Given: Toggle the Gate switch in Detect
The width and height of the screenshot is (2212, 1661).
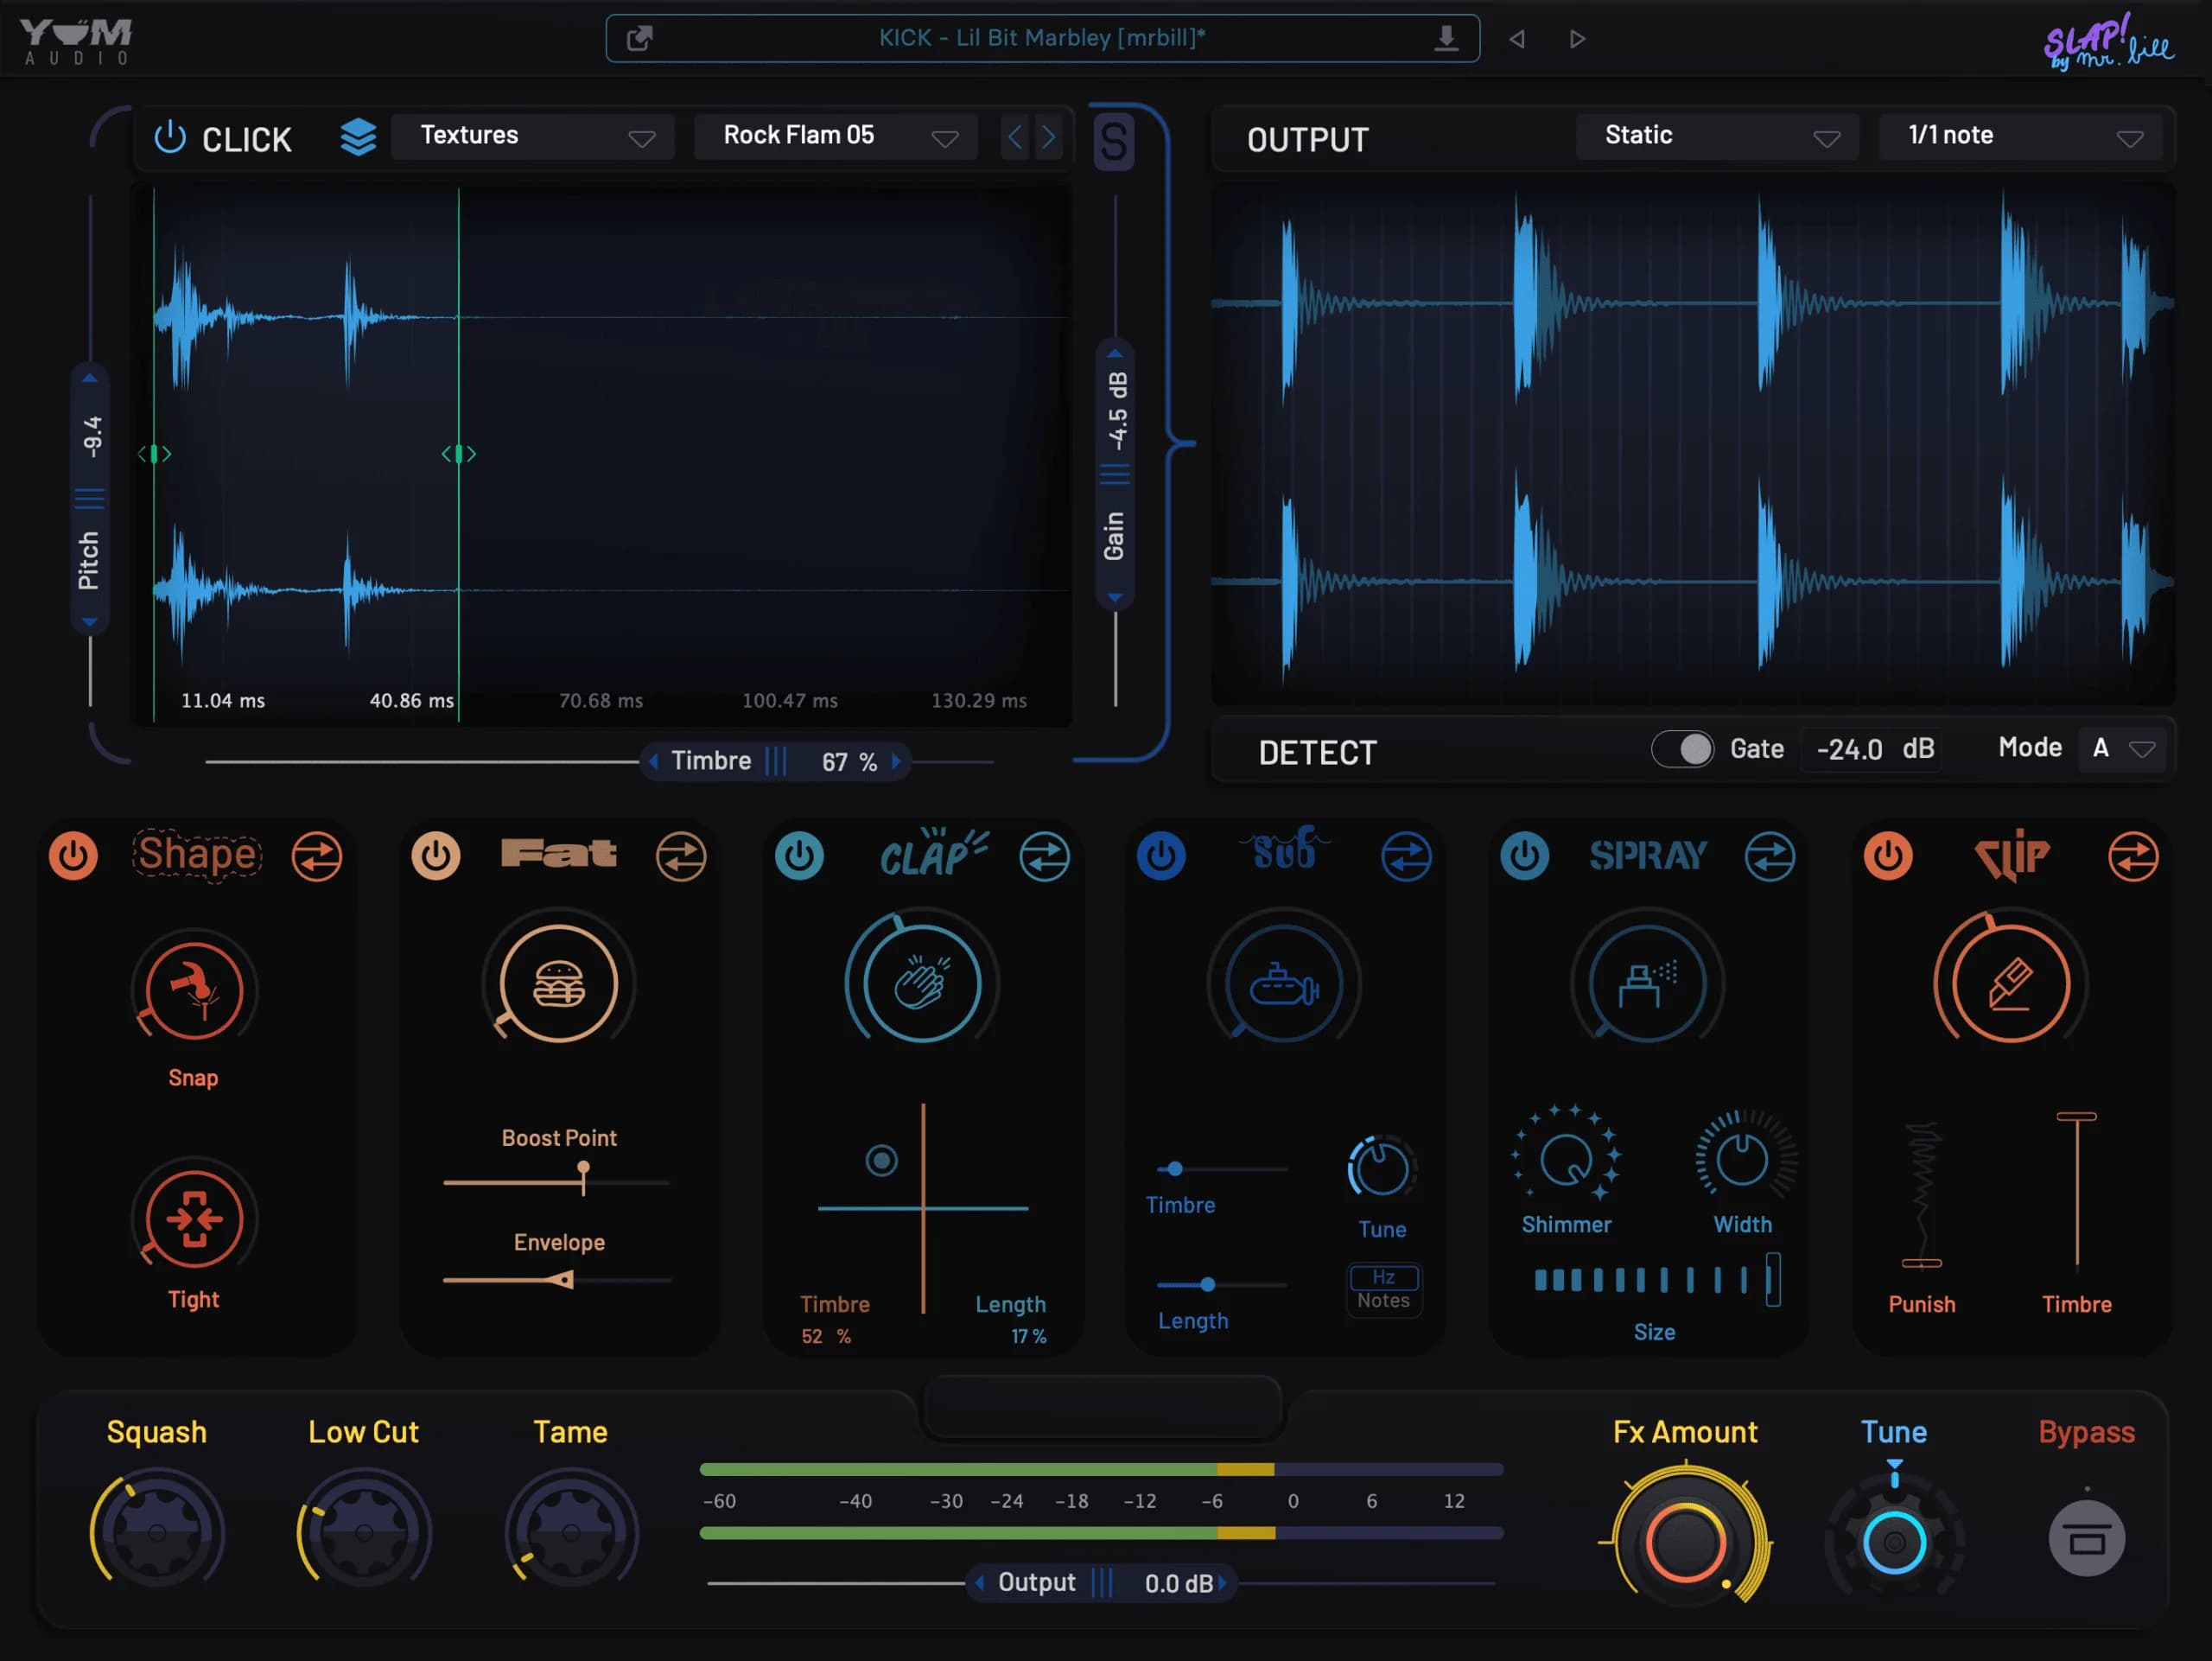Looking at the screenshot, I should pyautogui.click(x=1683, y=749).
